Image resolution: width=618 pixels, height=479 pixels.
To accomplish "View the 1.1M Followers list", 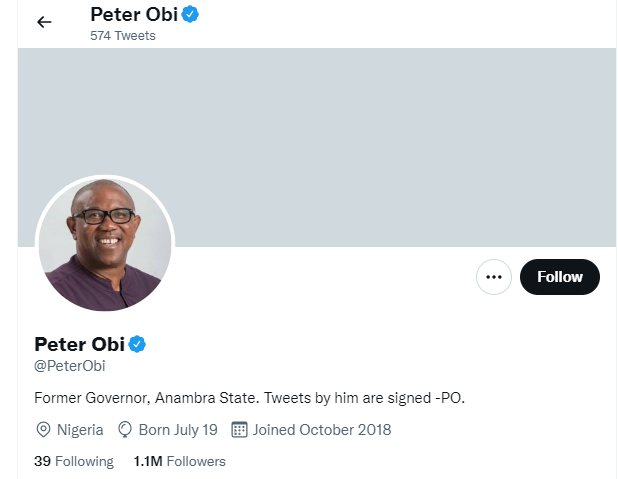I will click(x=180, y=461).
